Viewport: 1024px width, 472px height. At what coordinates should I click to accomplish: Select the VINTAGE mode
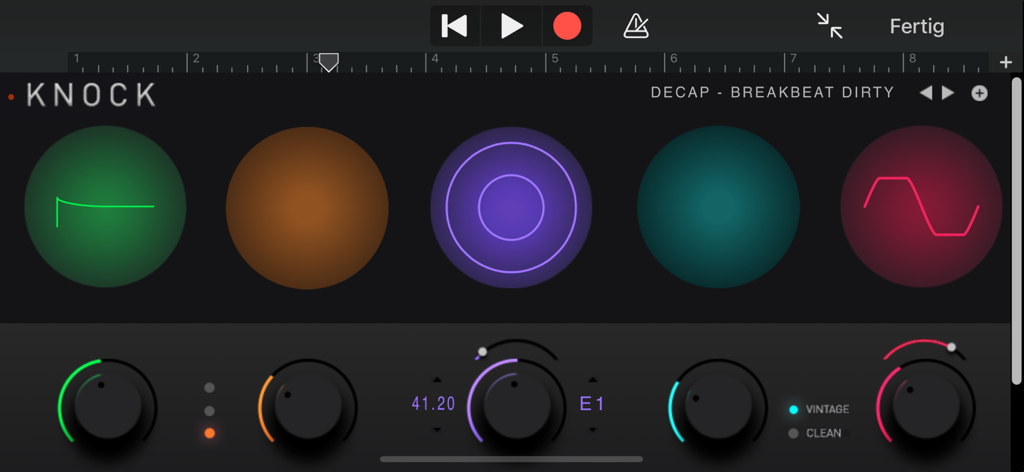pos(819,409)
